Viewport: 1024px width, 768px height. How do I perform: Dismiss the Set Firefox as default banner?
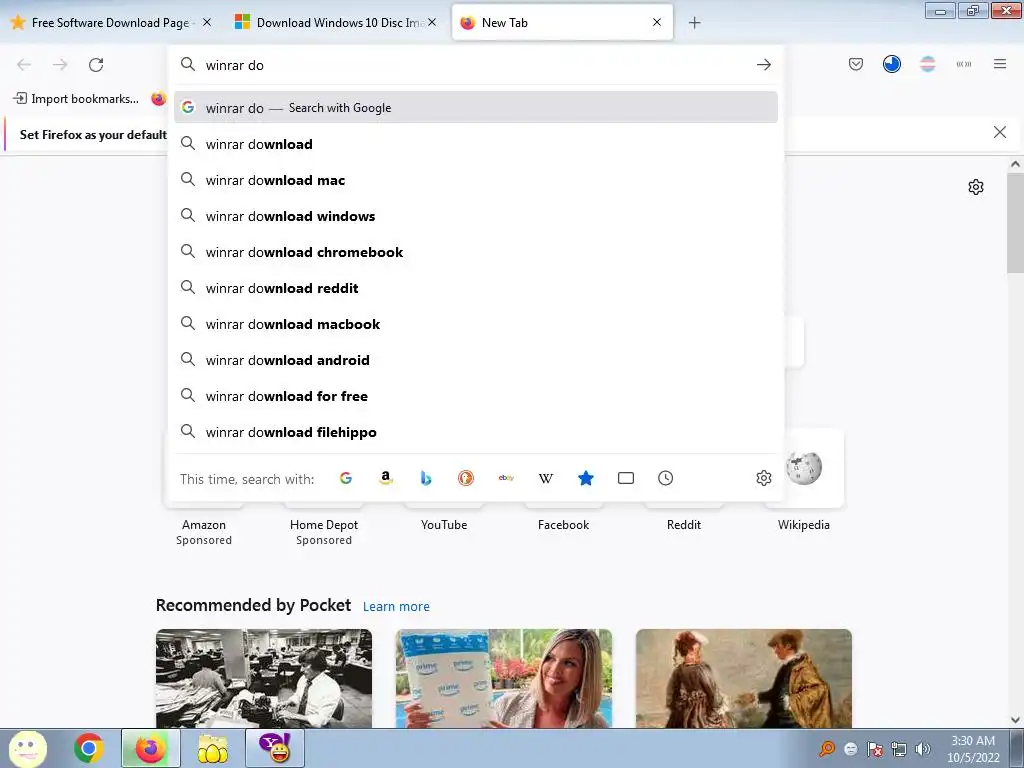pyautogui.click(x=1000, y=133)
